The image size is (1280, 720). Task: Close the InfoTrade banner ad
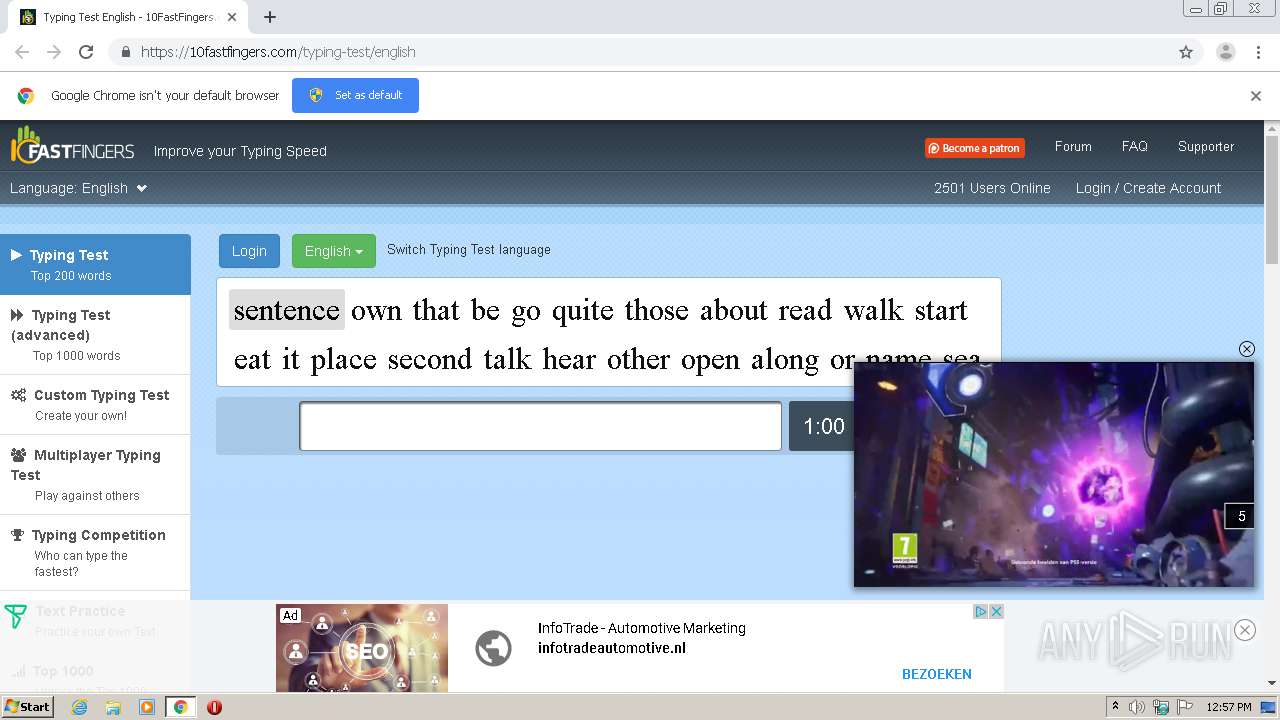click(x=996, y=612)
